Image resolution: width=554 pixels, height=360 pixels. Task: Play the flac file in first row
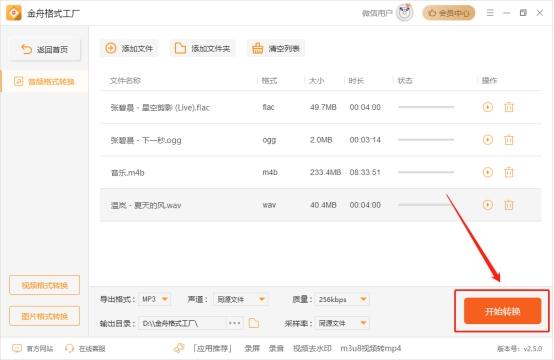(488, 107)
